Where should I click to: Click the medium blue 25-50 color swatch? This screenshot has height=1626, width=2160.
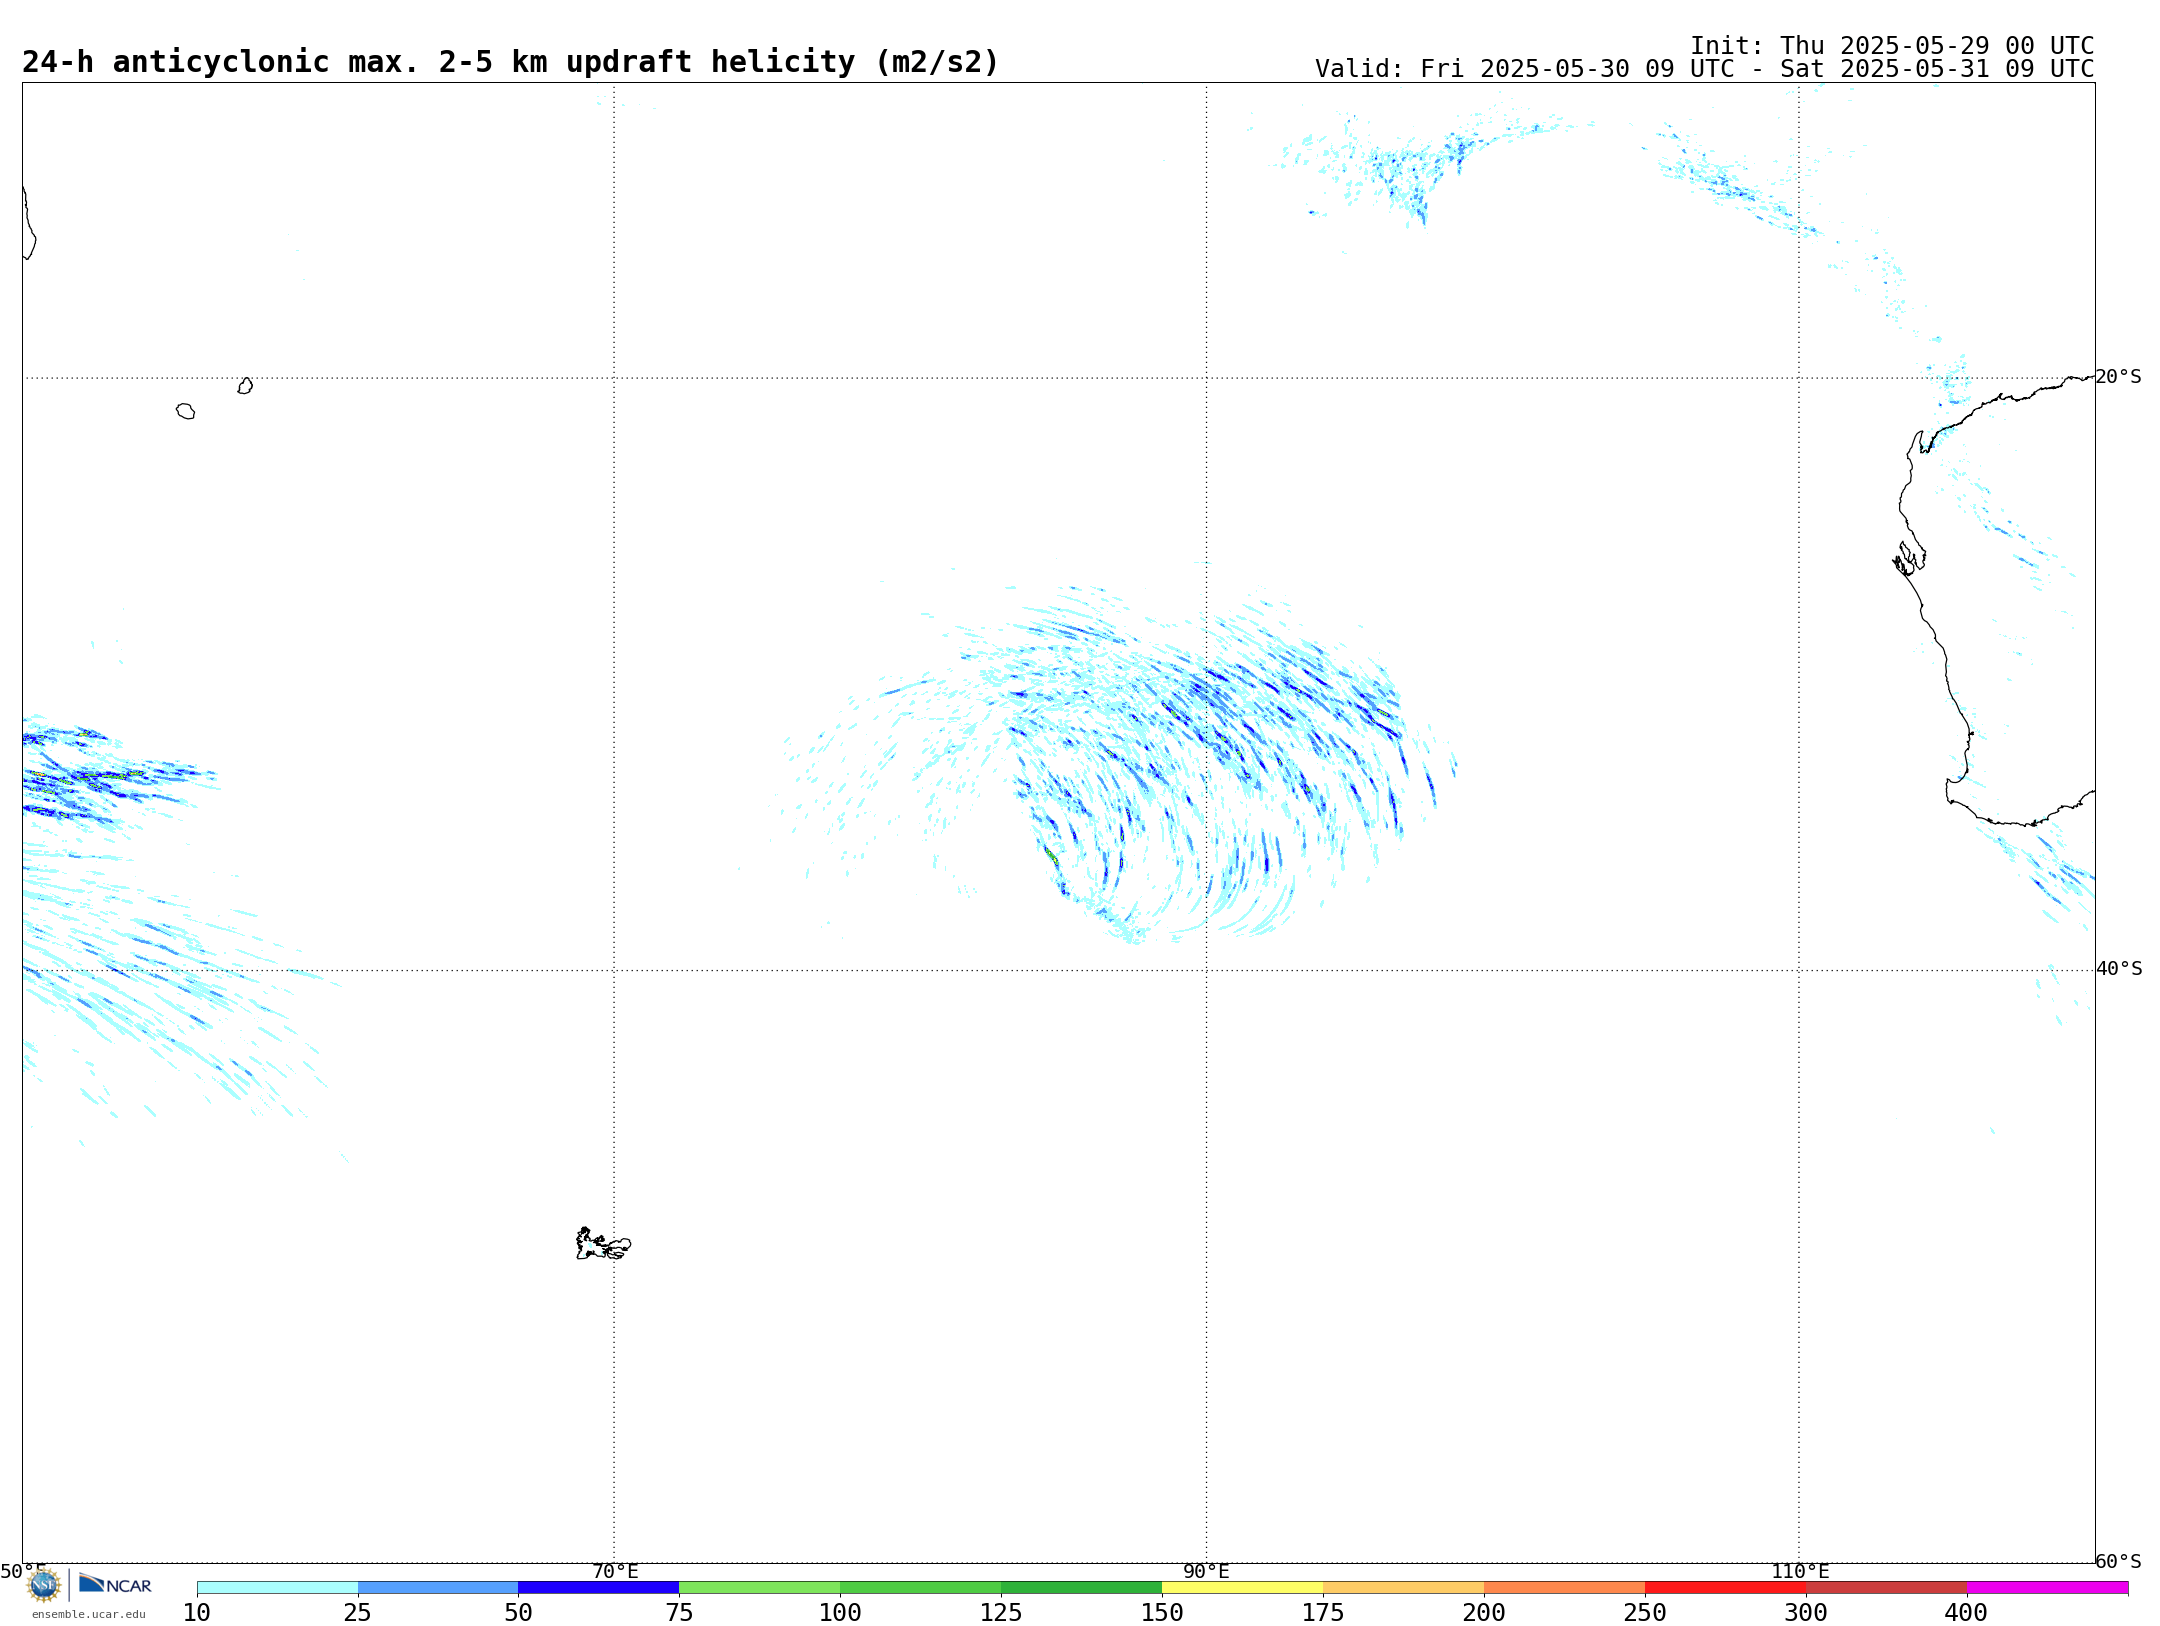[x=438, y=1588]
